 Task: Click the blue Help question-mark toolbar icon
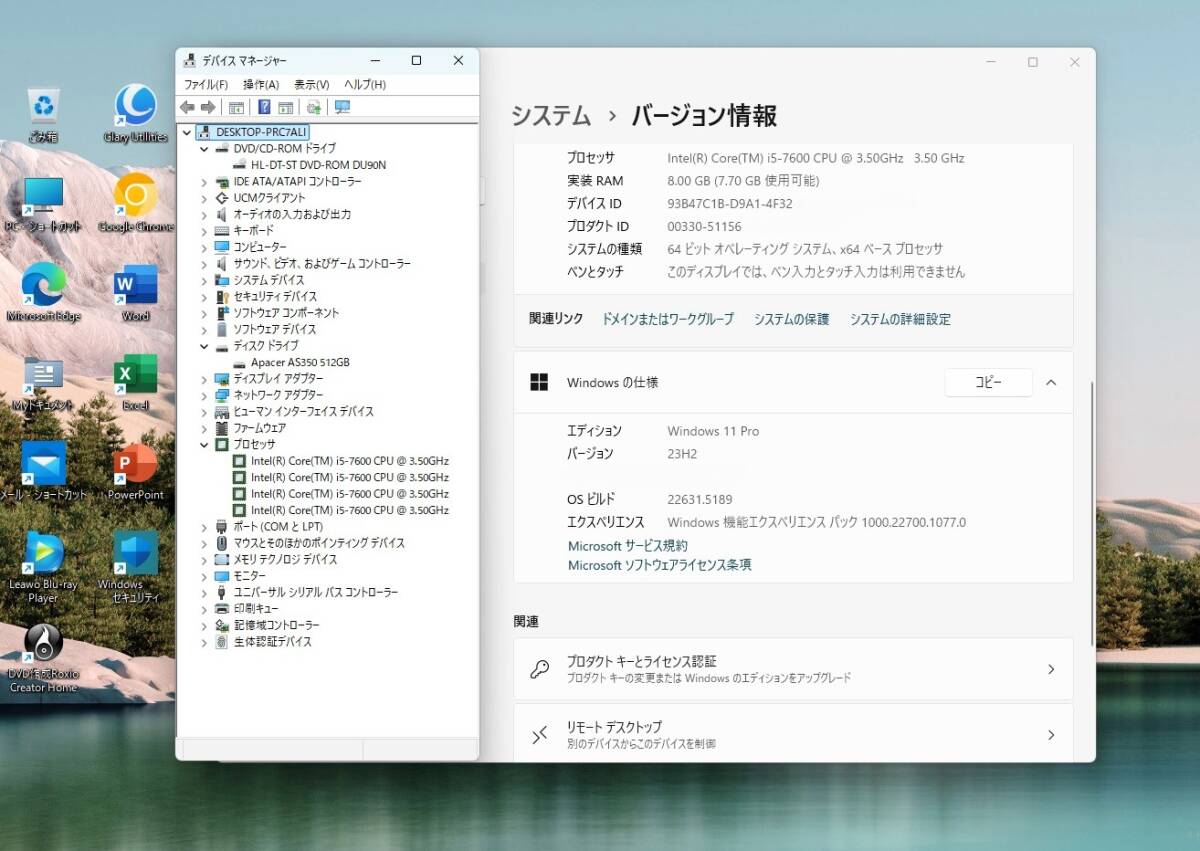coord(264,107)
